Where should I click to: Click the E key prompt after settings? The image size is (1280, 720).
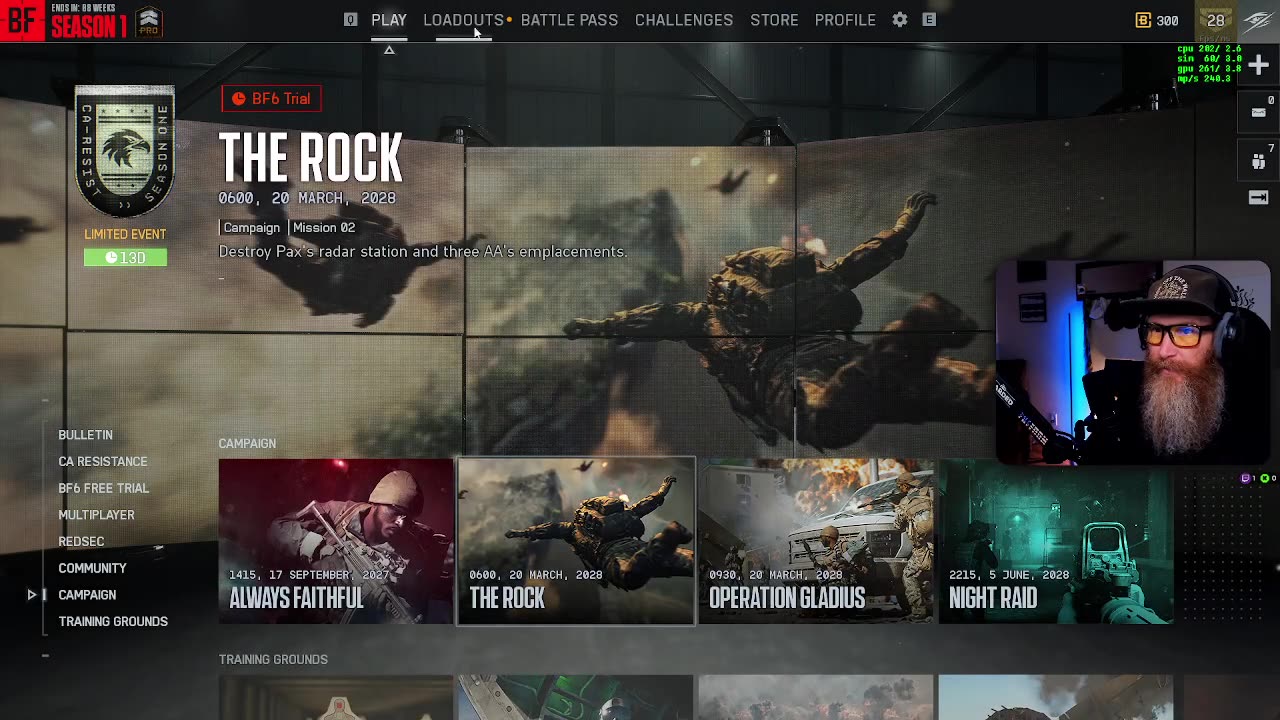click(929, 20)
